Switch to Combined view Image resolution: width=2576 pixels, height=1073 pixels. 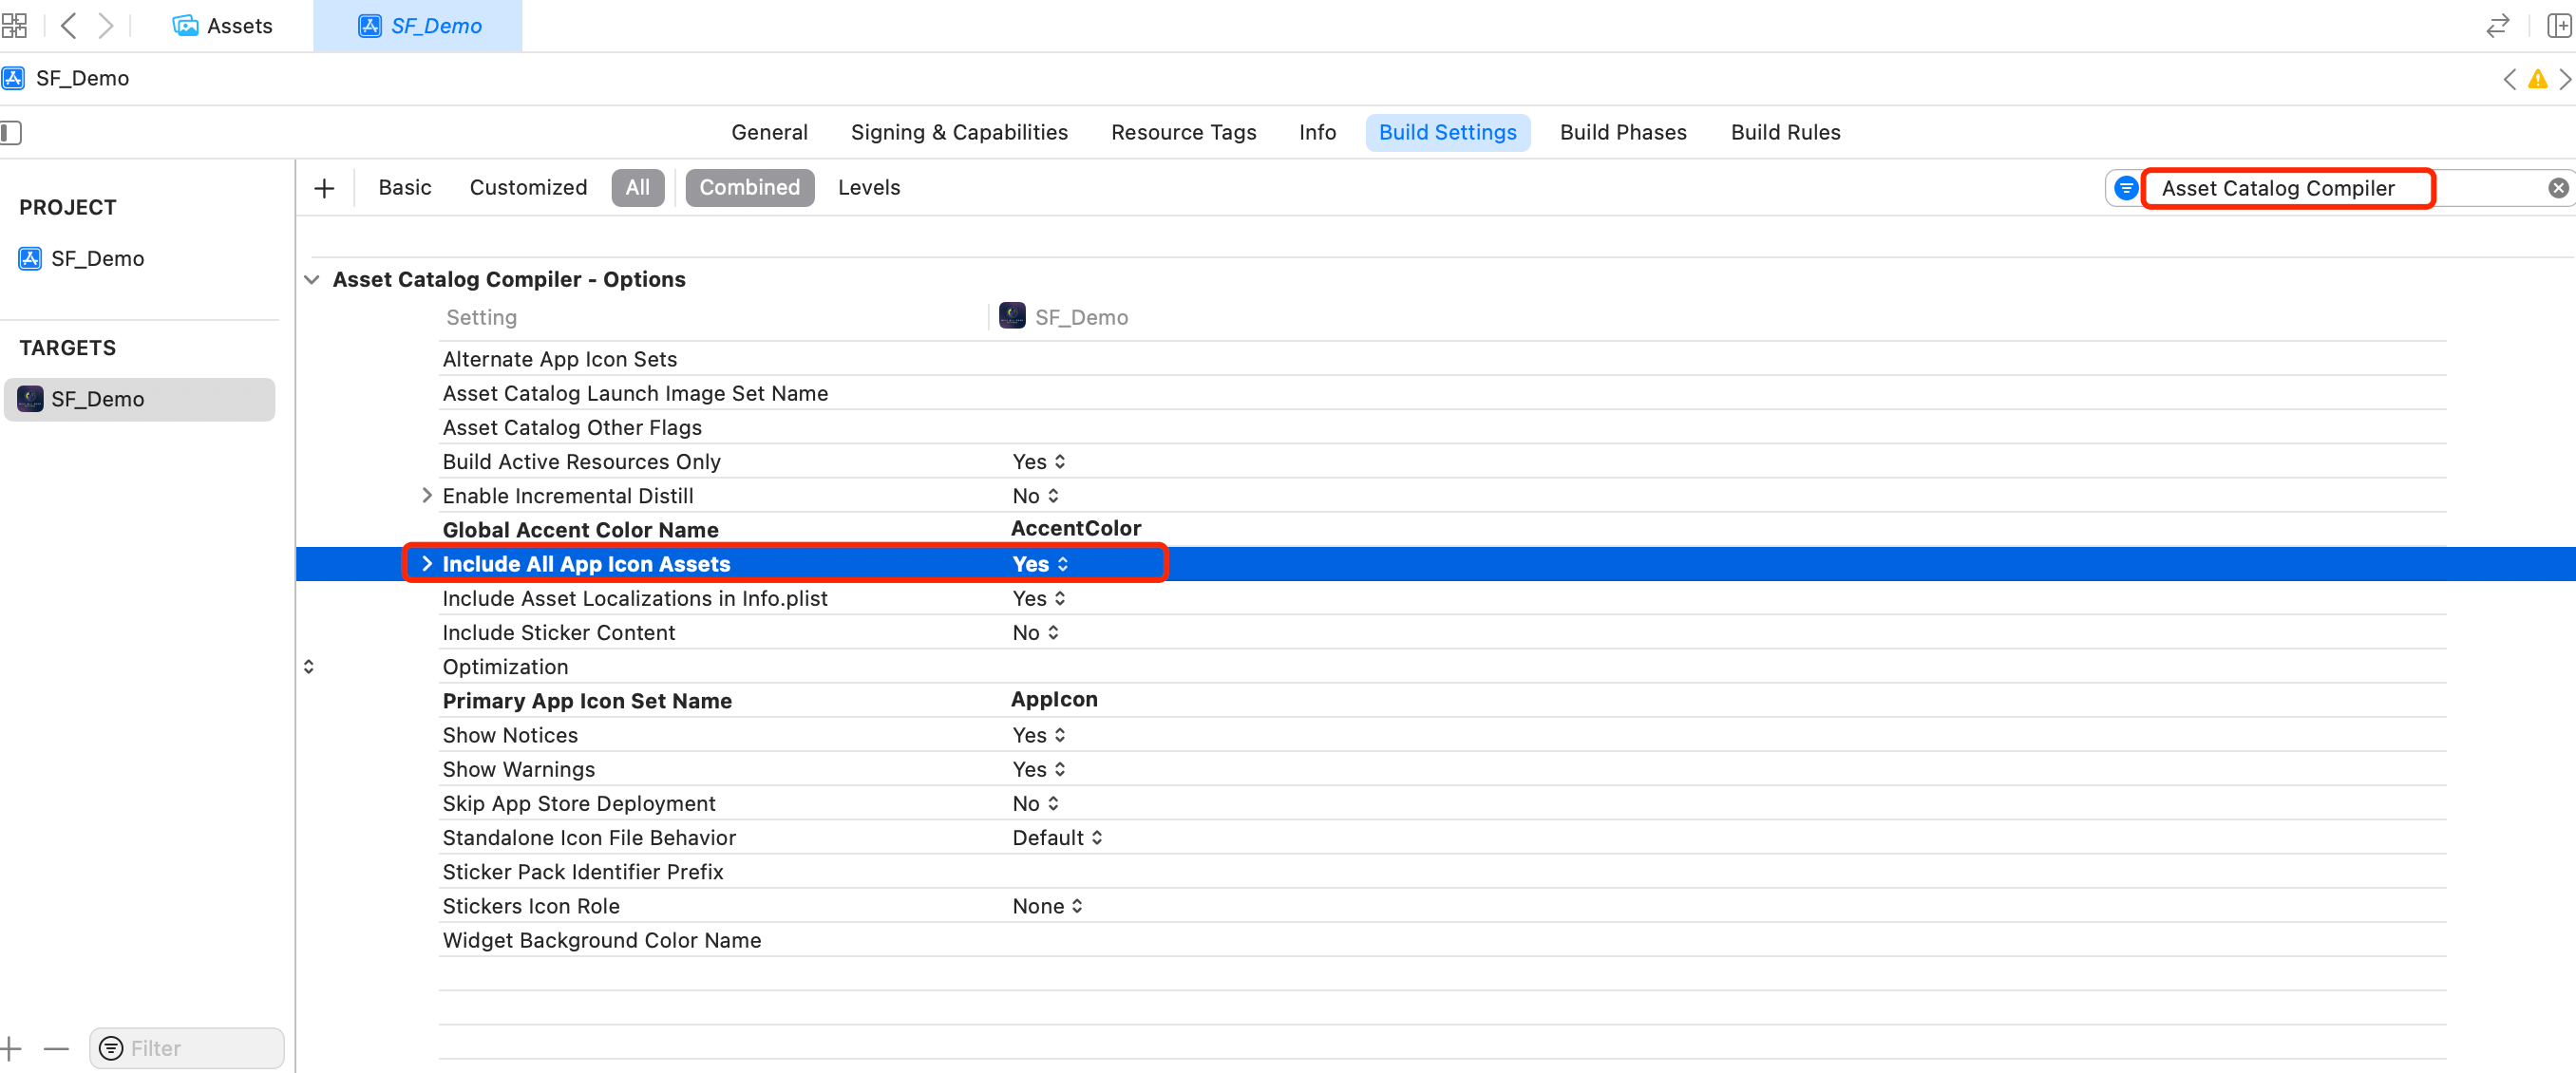click(x=750, y=188)
